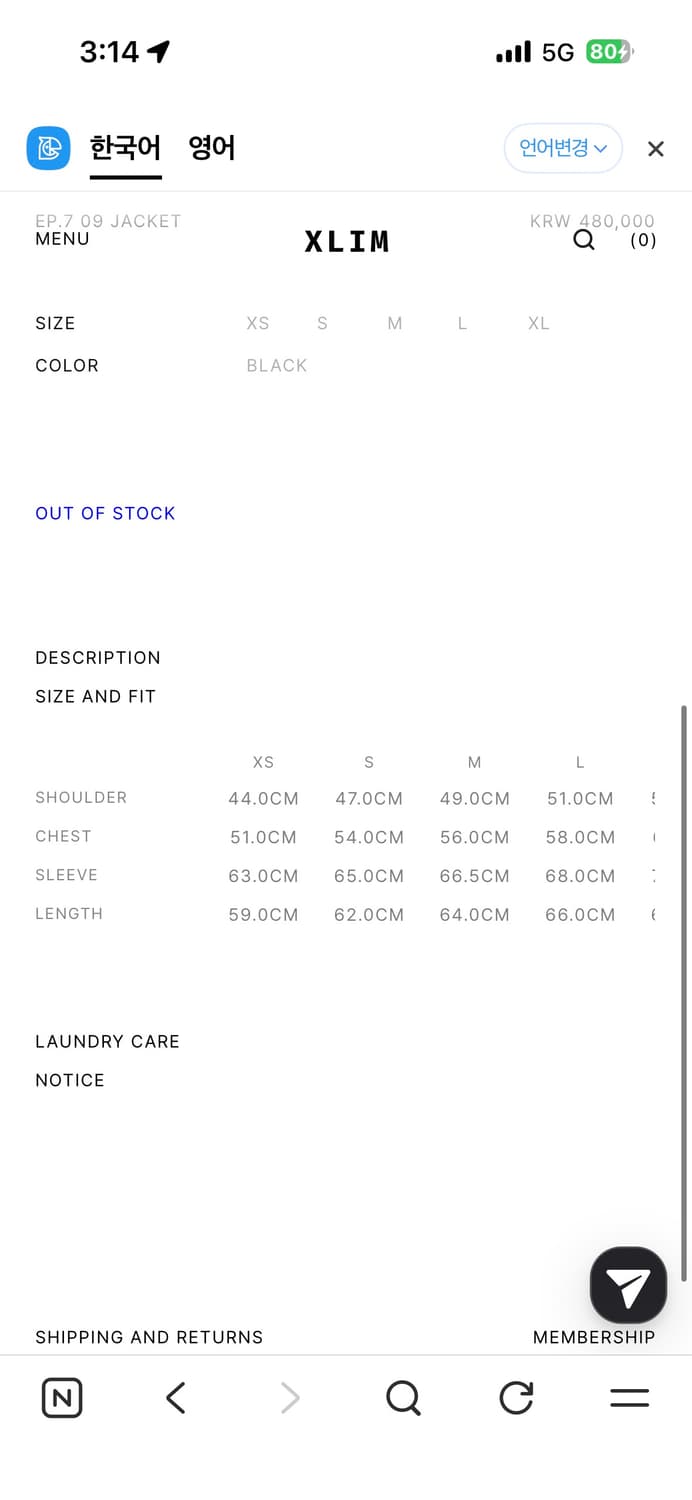Reload the page with refresh icon

pos(516,1398)
